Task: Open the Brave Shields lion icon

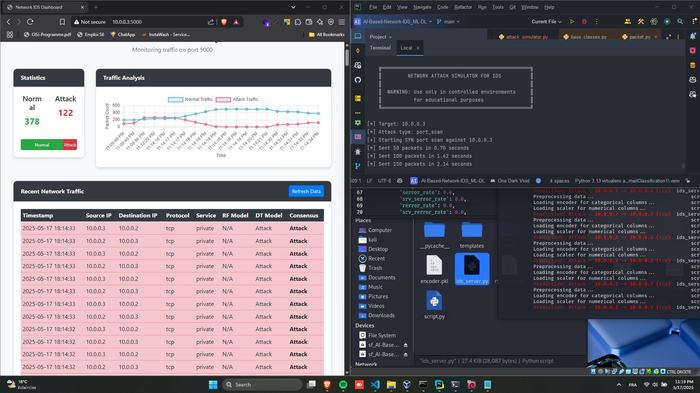Action: pos(224,21)
